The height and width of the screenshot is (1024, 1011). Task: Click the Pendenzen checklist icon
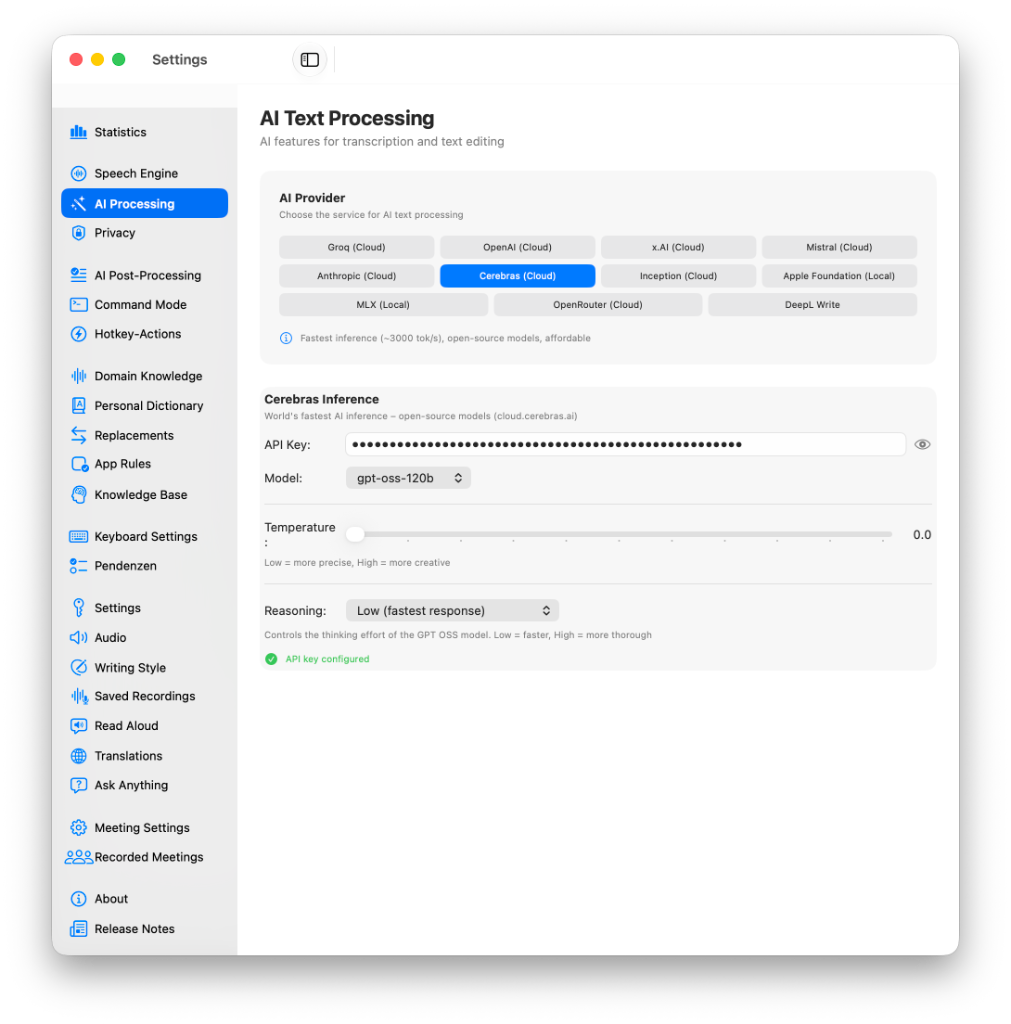tap(78, 566)
